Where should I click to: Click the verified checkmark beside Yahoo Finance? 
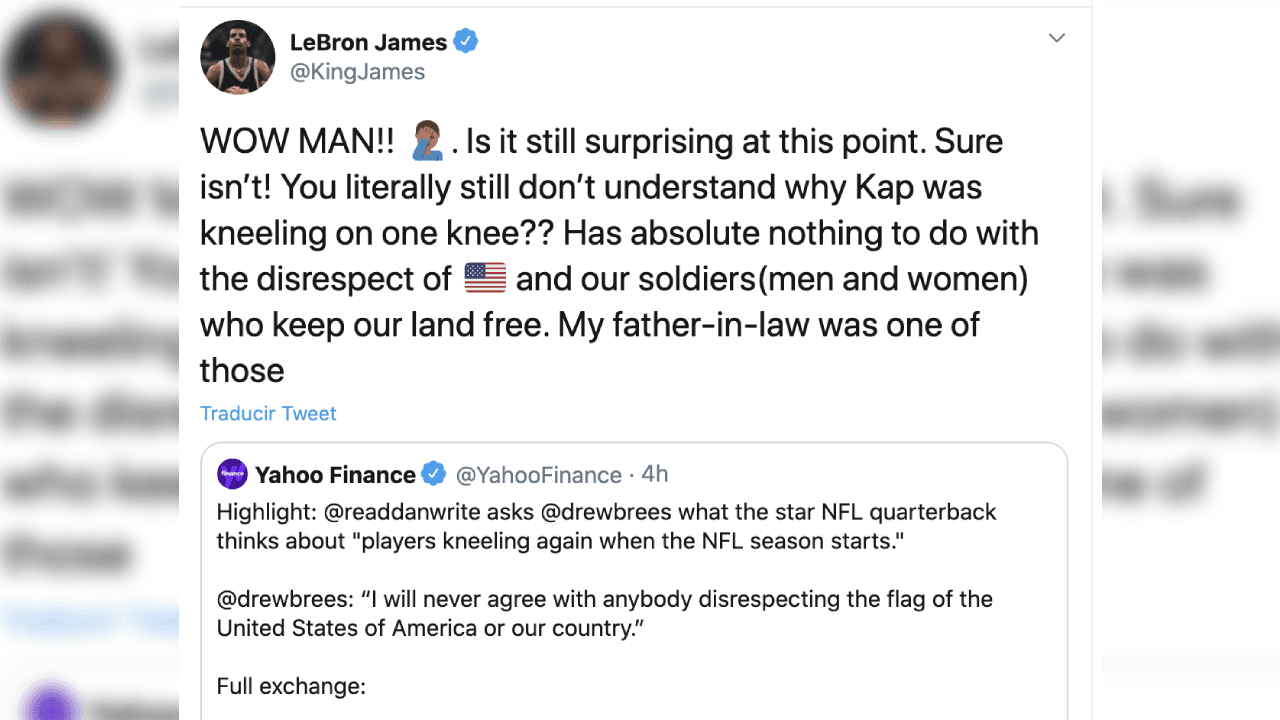click(x=434, y=474)
